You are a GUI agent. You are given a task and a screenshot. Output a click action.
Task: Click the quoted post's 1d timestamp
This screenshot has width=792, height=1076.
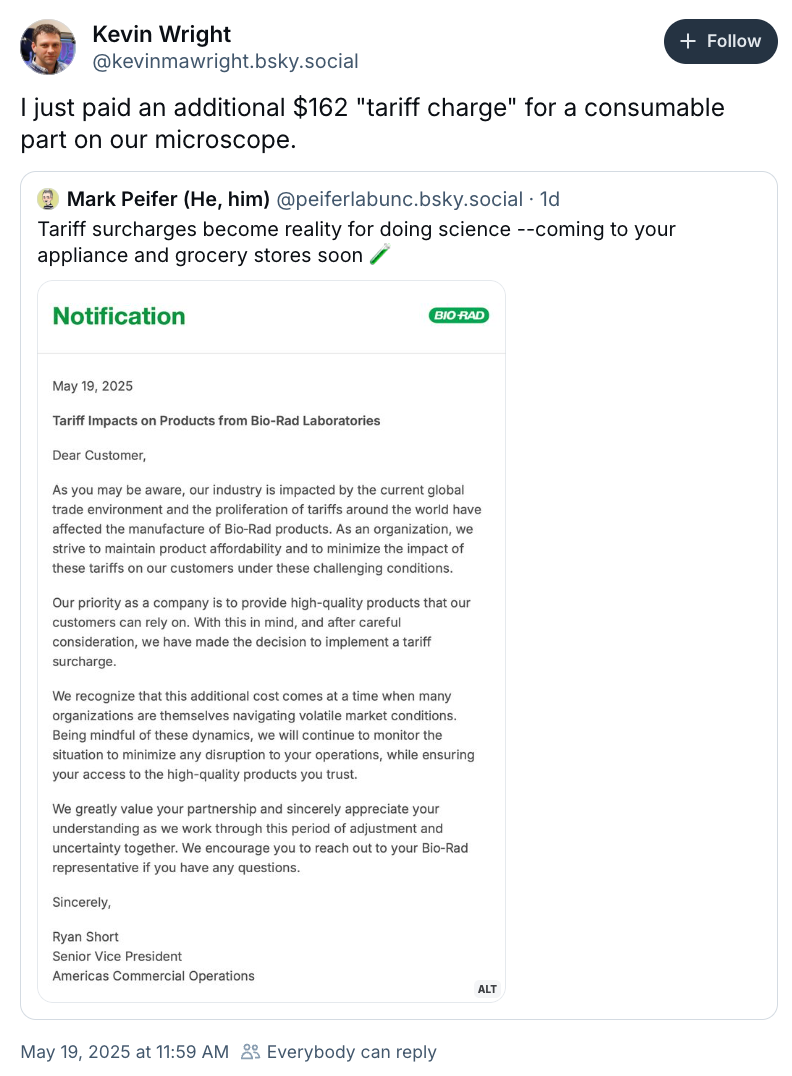550,199
